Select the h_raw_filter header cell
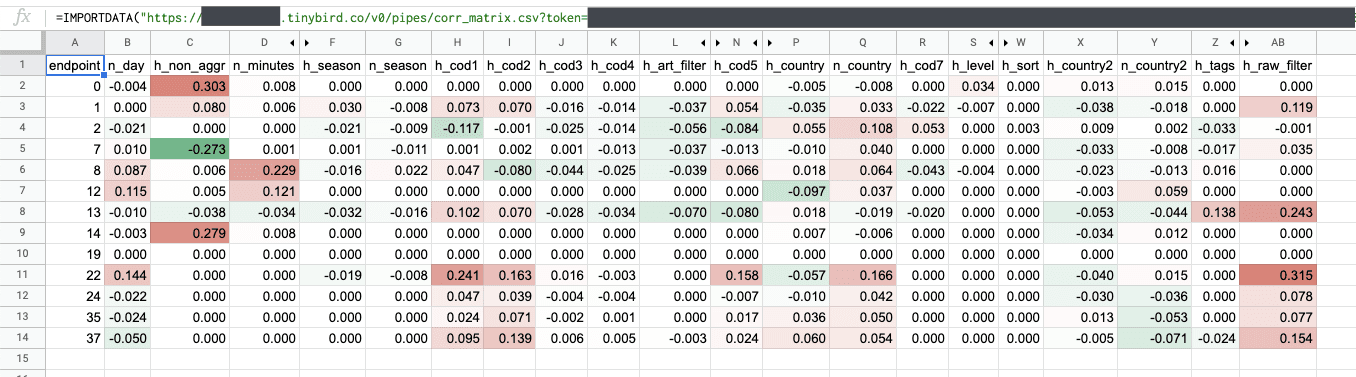The height and width of the screenshot is (377, 1356). (1277, 65)
